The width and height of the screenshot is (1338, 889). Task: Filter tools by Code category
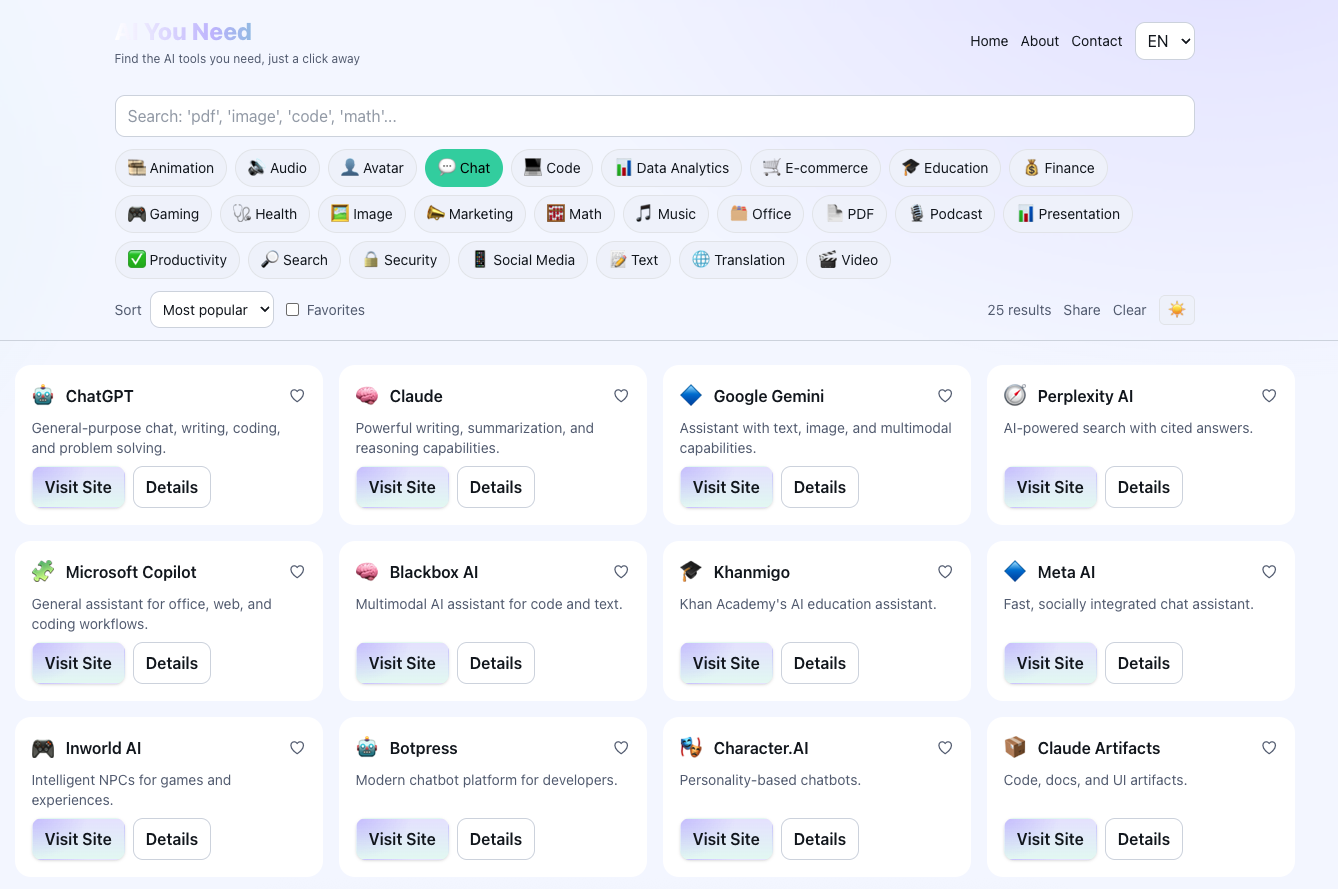pos(552,168)
